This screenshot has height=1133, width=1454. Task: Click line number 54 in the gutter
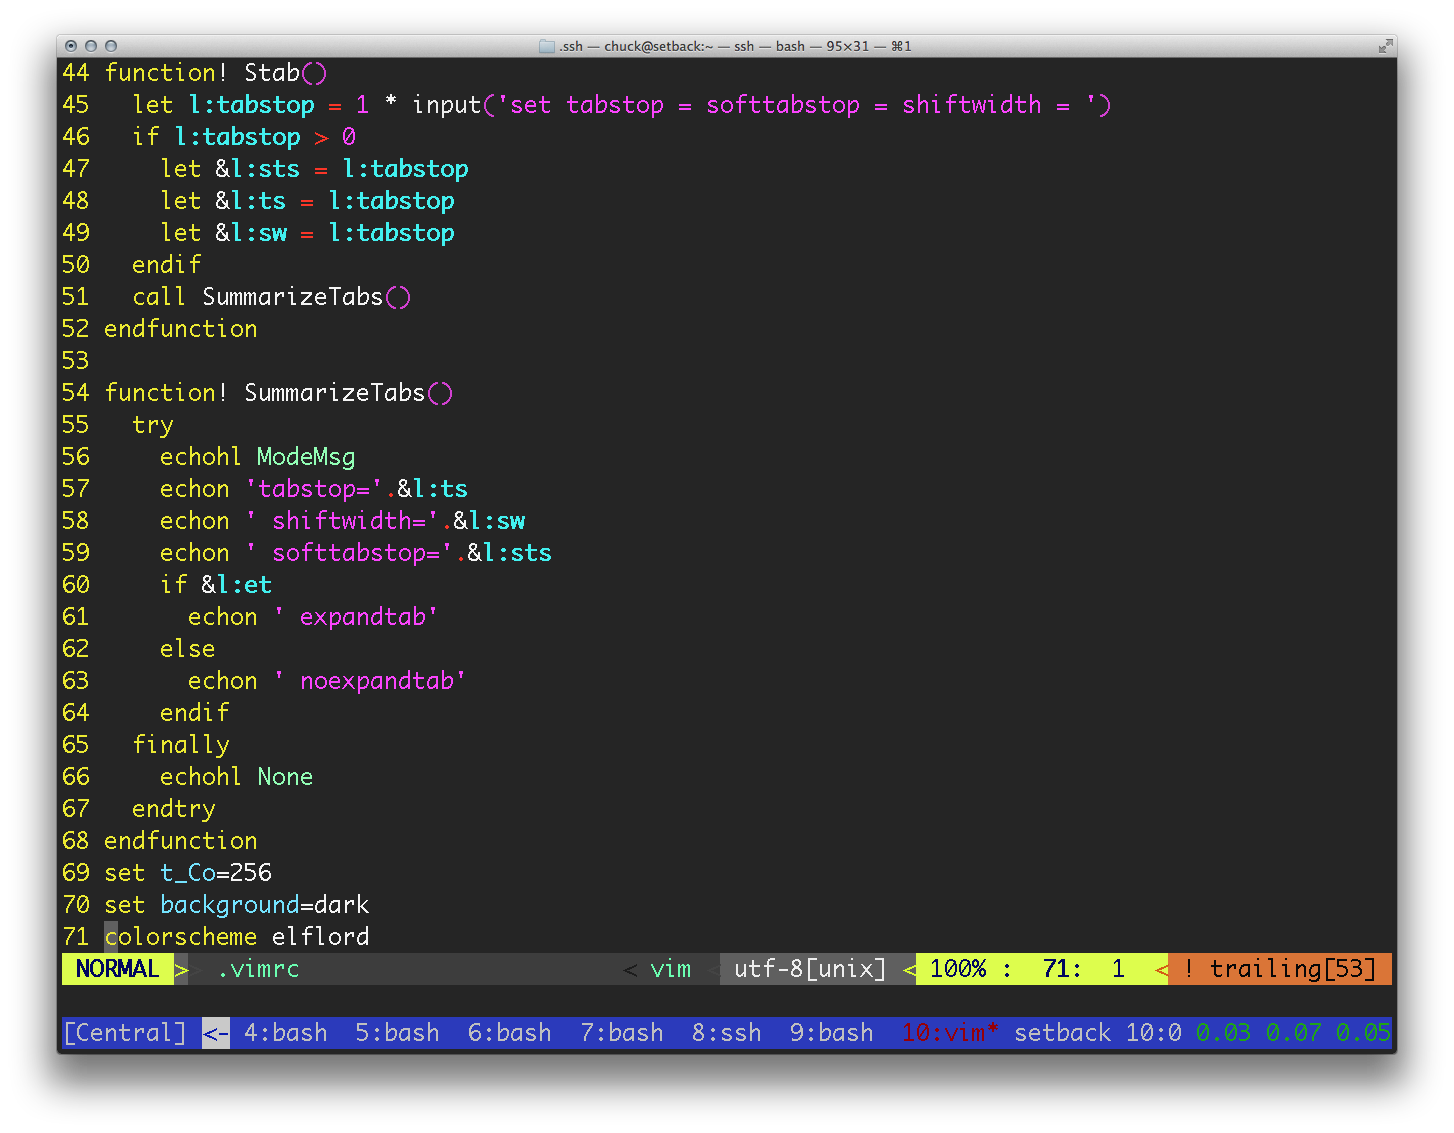point(76,393)
